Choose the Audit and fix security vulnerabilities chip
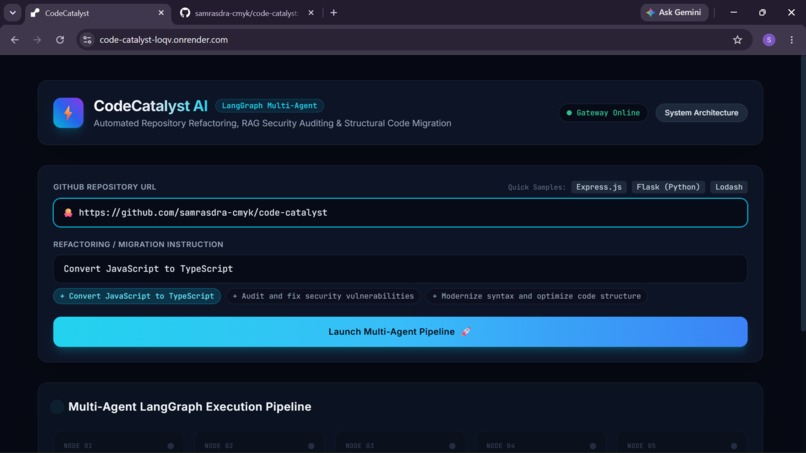The height and width of the screenshot is (453, 806). click(x=323, y=296)
